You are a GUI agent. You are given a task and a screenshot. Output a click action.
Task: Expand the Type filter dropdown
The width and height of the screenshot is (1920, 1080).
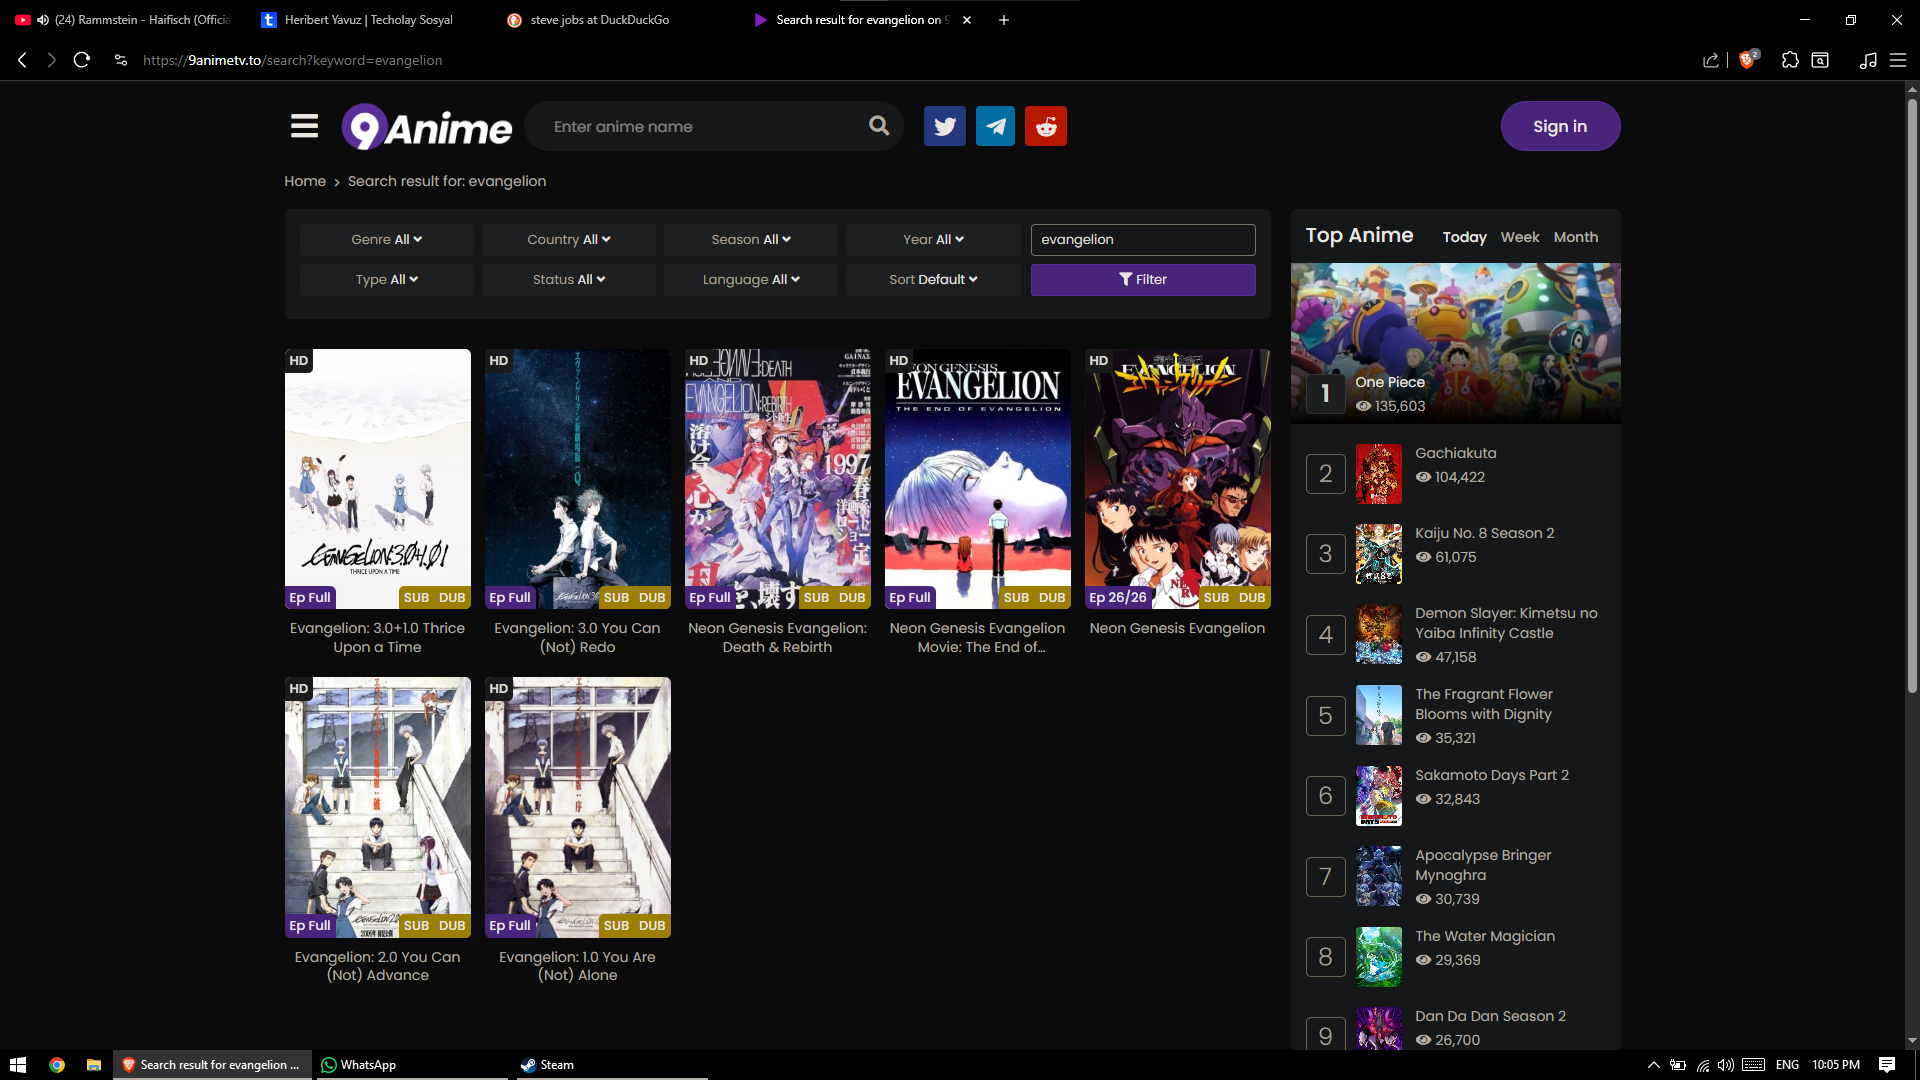[387, 280]
